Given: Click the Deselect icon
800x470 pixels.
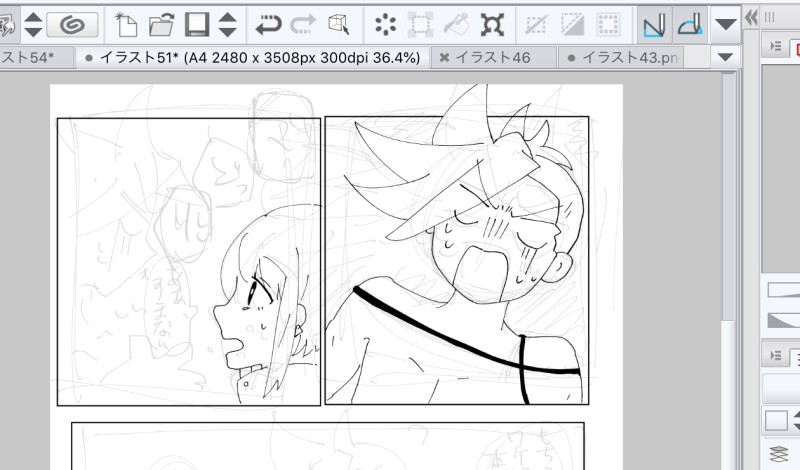Looking at the screenshot, I should [536, 24].
